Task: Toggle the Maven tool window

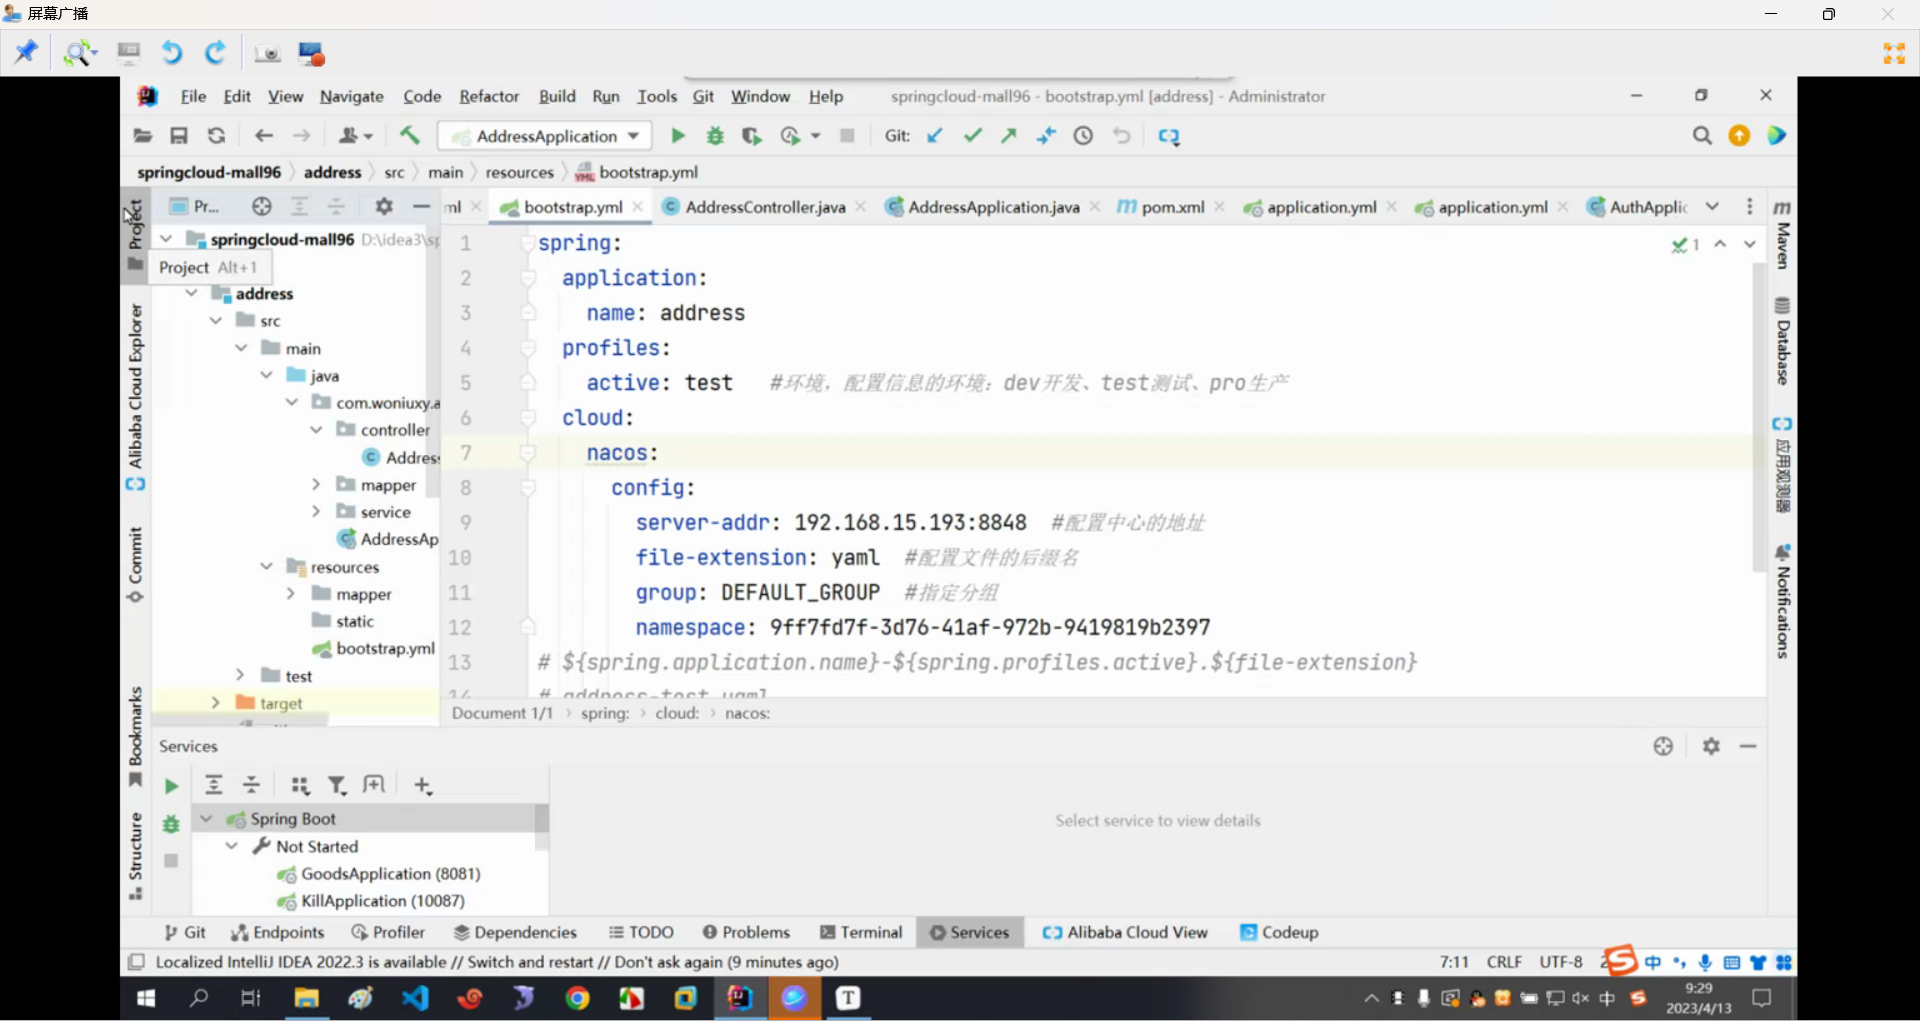Action: (1782, 234)
